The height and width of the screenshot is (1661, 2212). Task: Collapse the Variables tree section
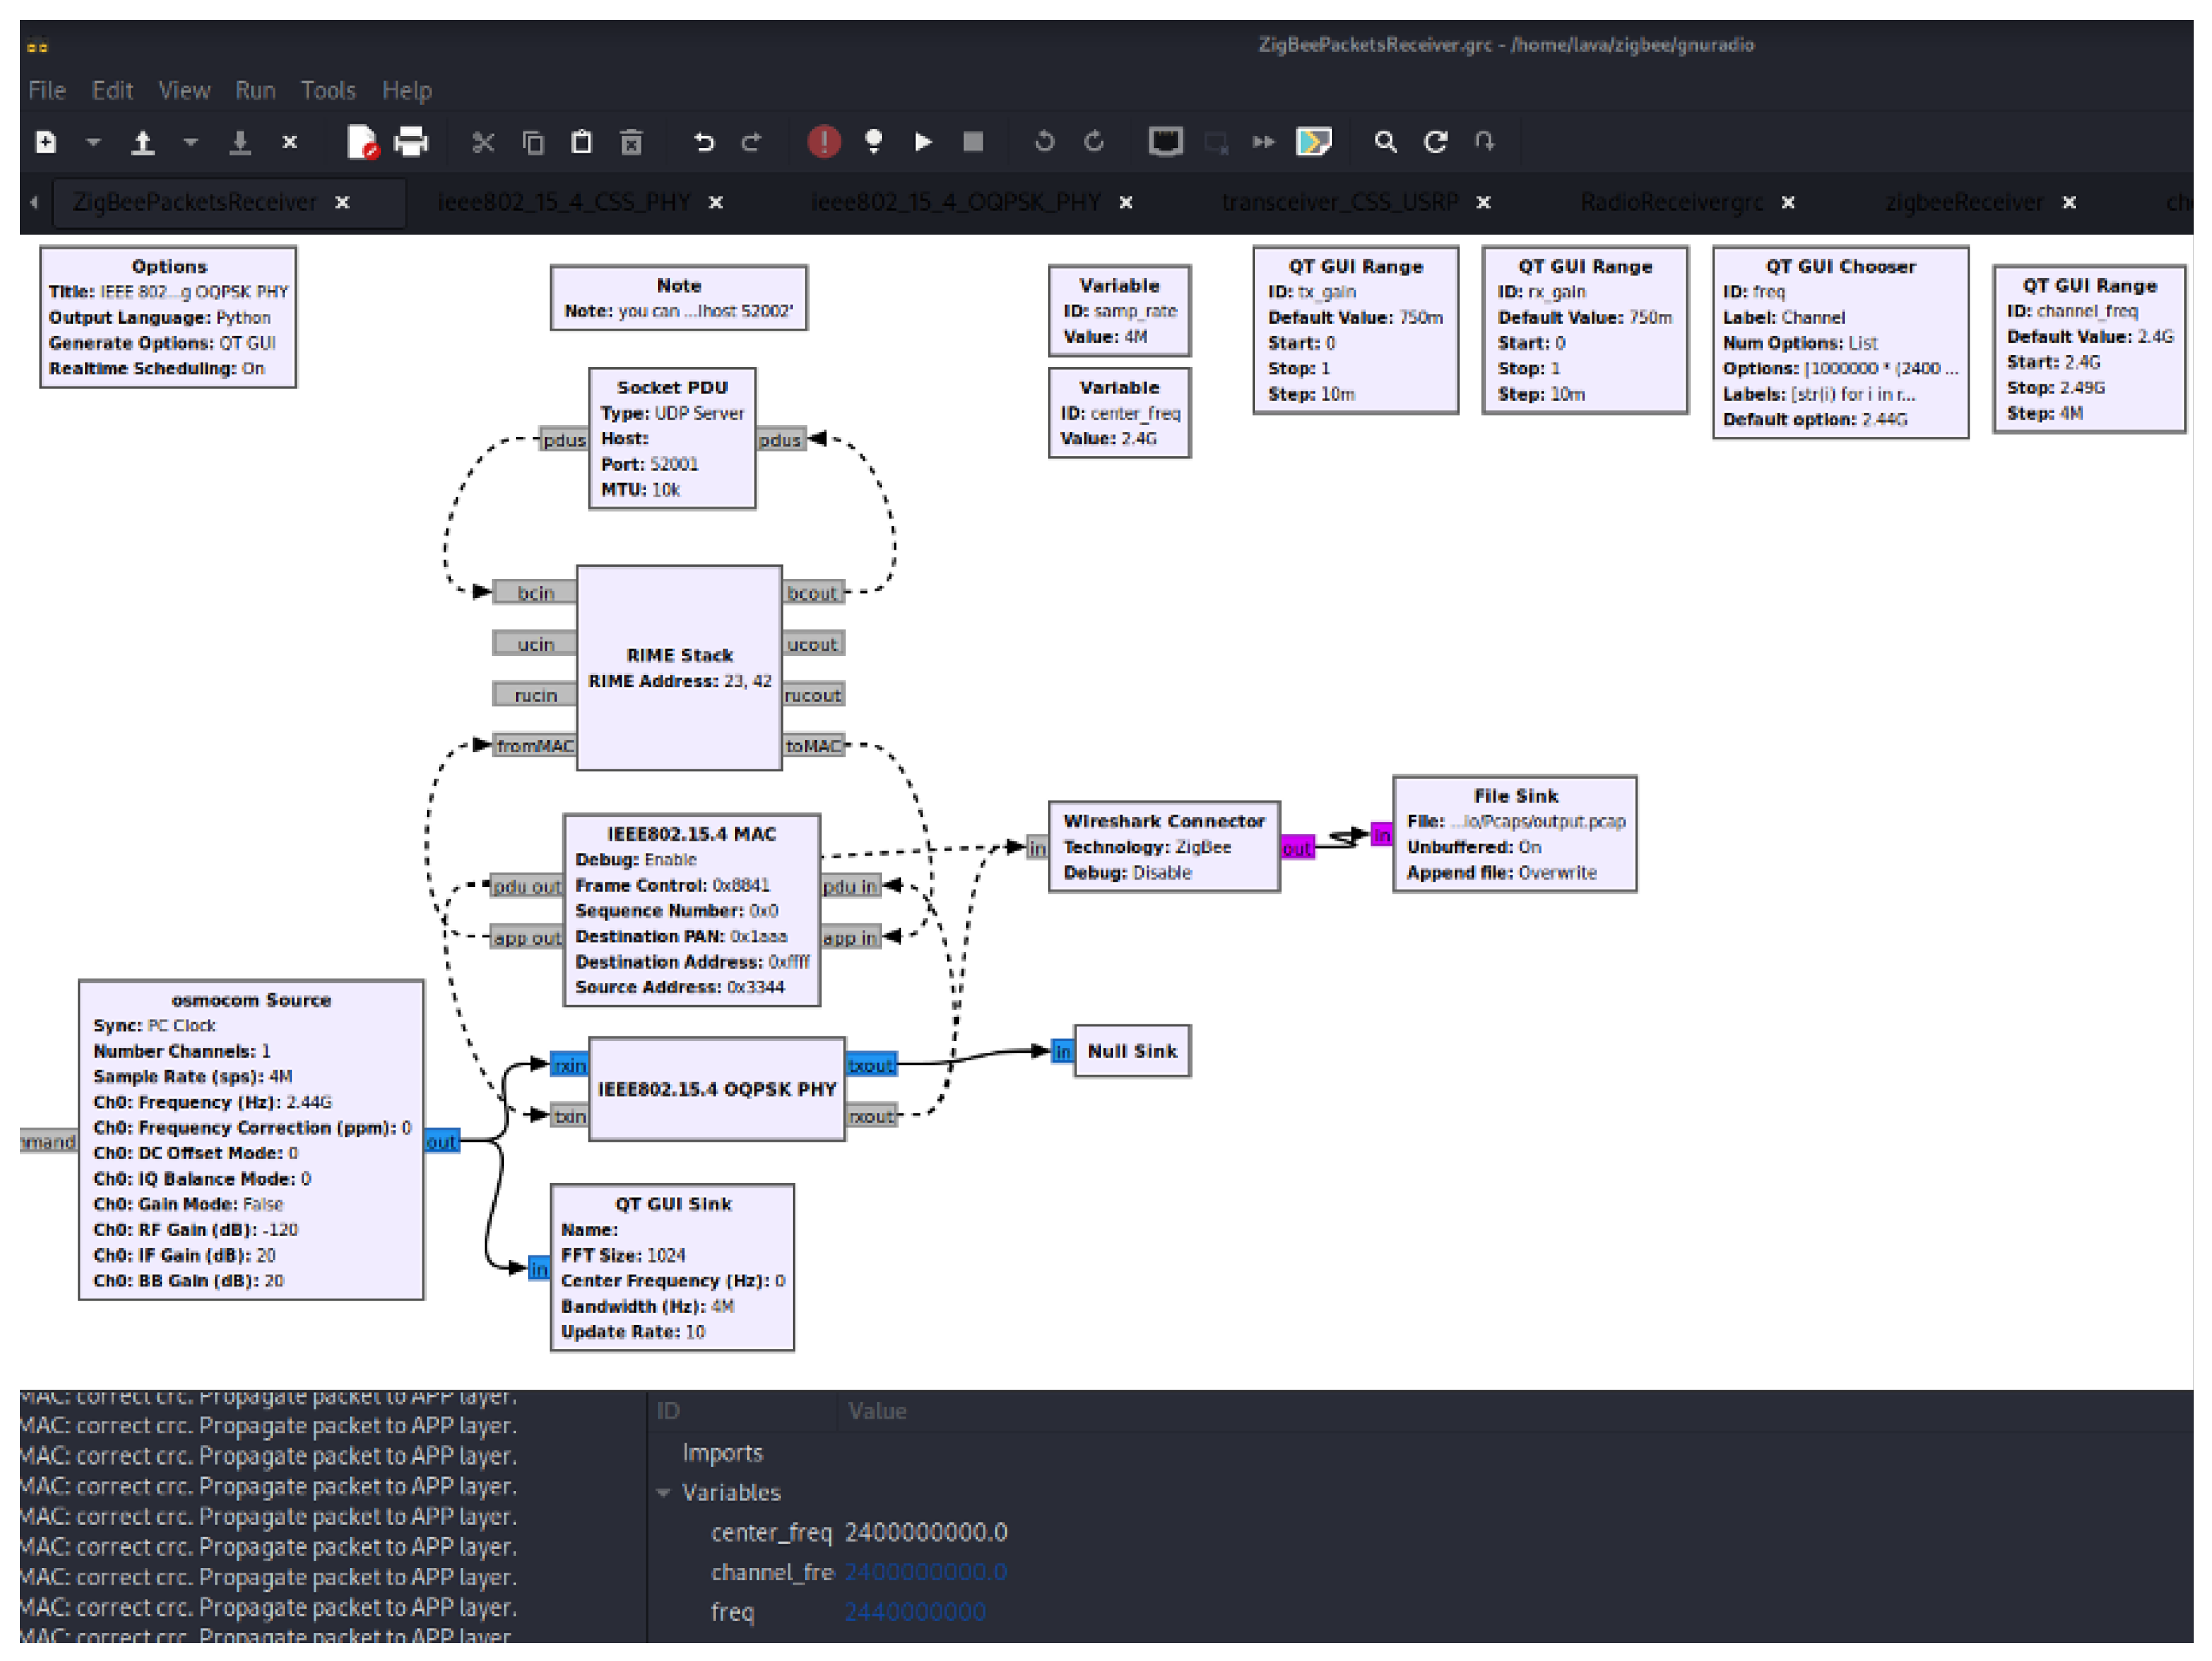click(x=663, y=1492)
